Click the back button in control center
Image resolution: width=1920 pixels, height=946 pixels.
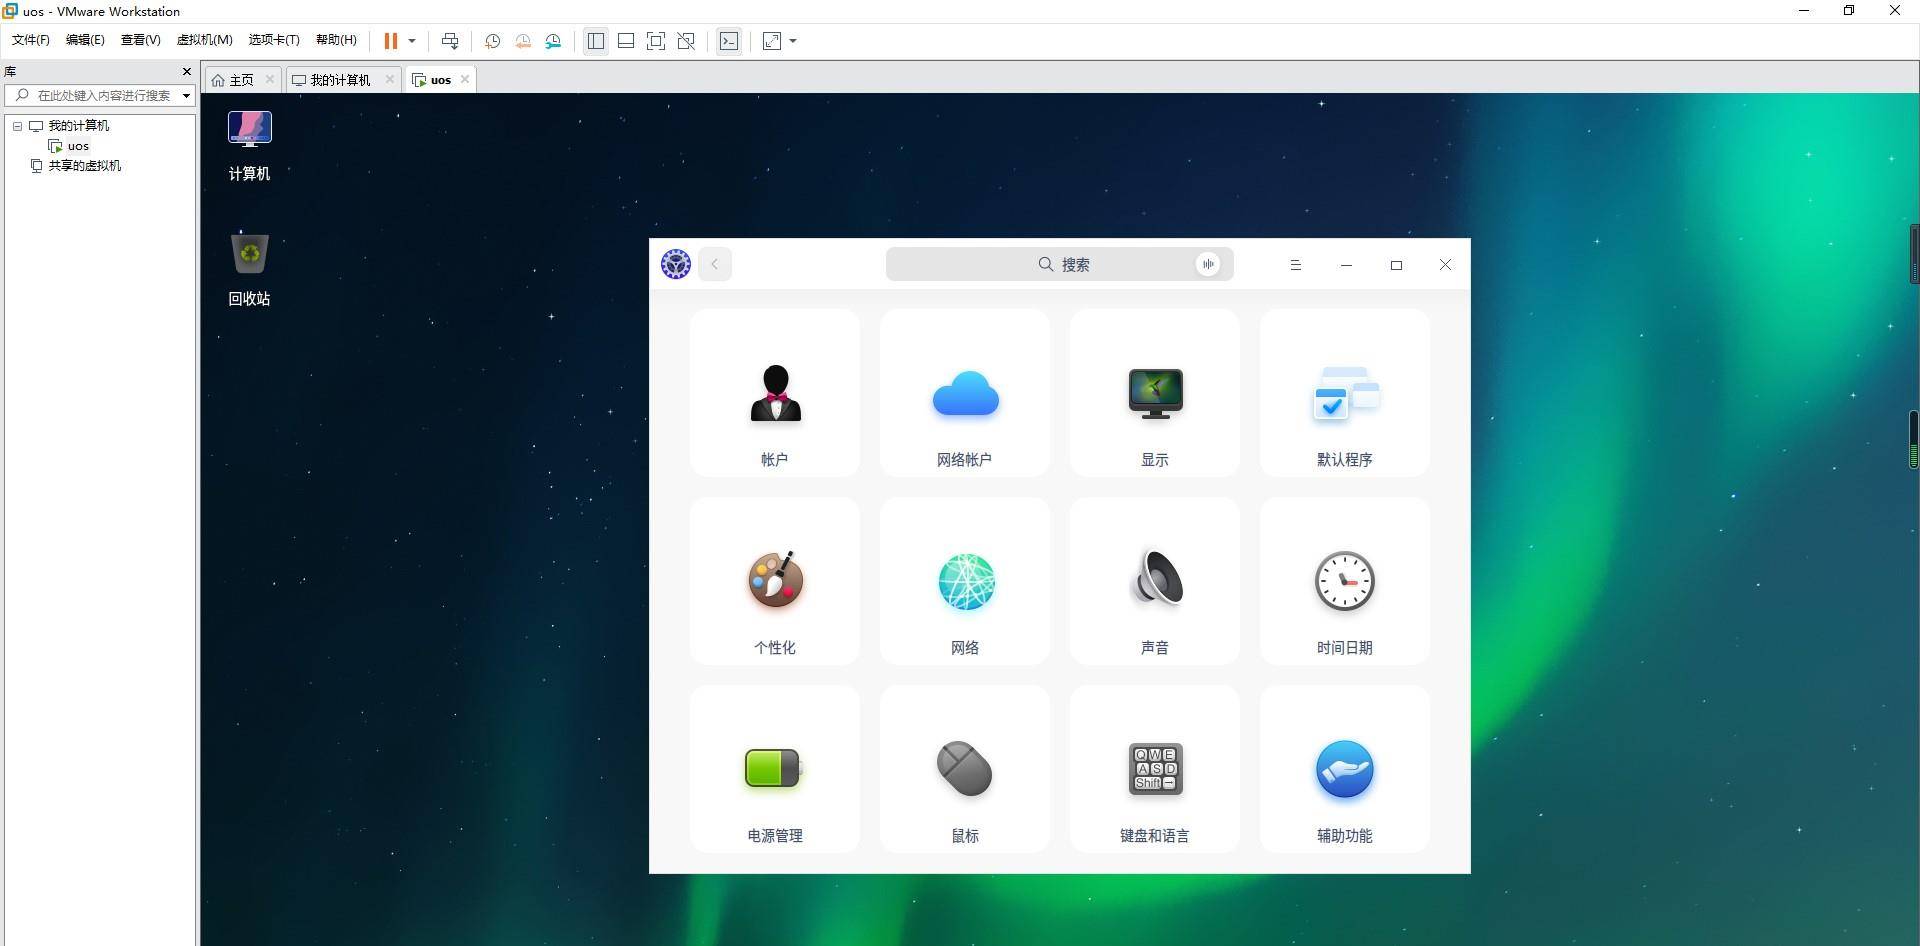(714, 265)
